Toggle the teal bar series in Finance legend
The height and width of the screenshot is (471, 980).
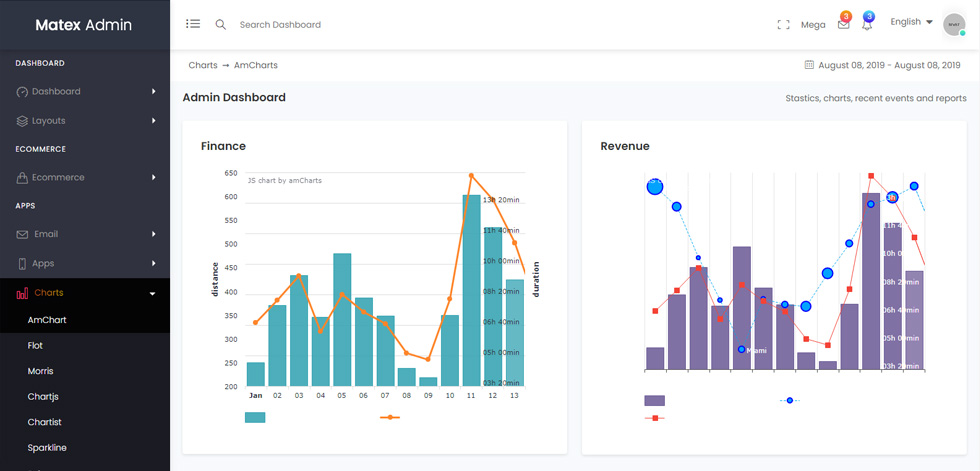point(255,417)
